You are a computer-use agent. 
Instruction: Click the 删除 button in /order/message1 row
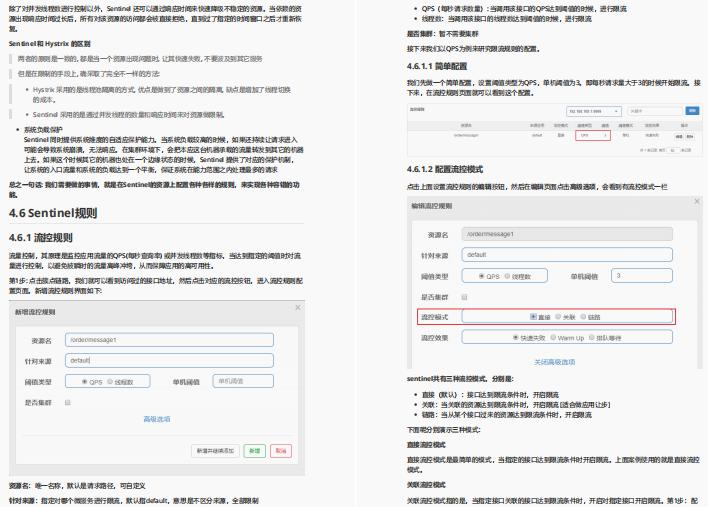[690, 136]
